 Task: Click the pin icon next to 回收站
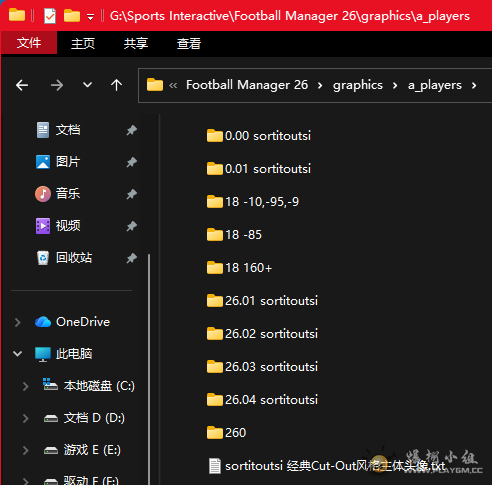click(x=132, y=258)
